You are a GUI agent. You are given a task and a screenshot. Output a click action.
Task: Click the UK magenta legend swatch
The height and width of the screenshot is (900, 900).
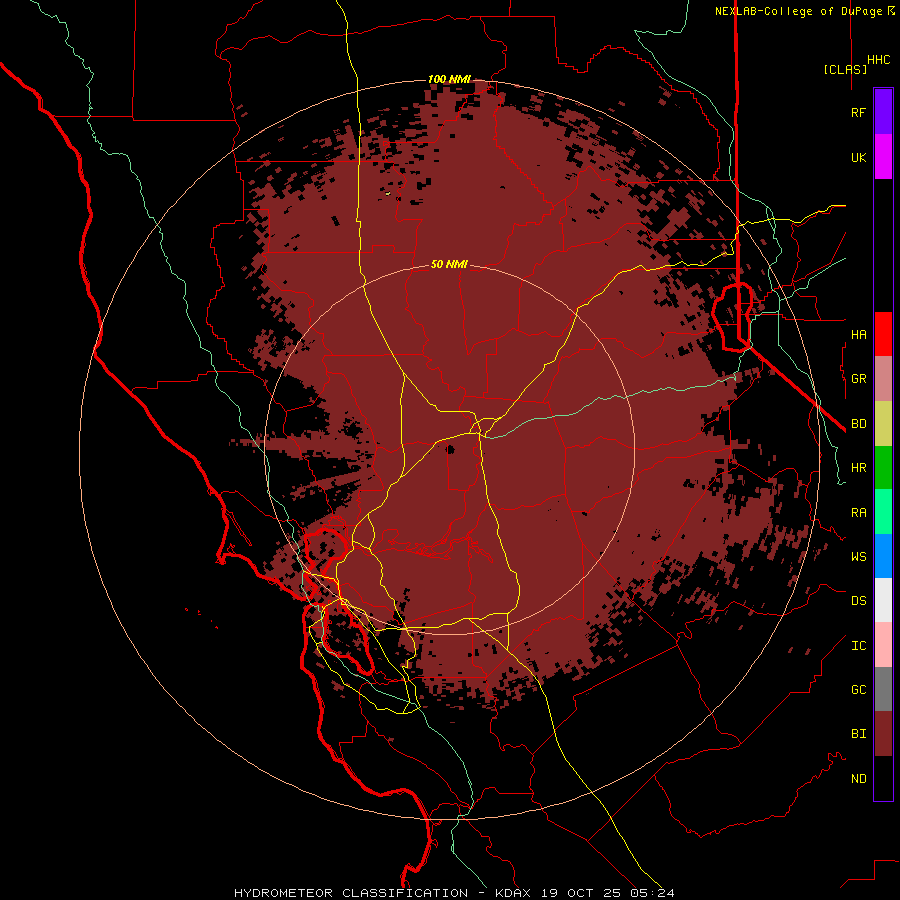coord(883,157)
